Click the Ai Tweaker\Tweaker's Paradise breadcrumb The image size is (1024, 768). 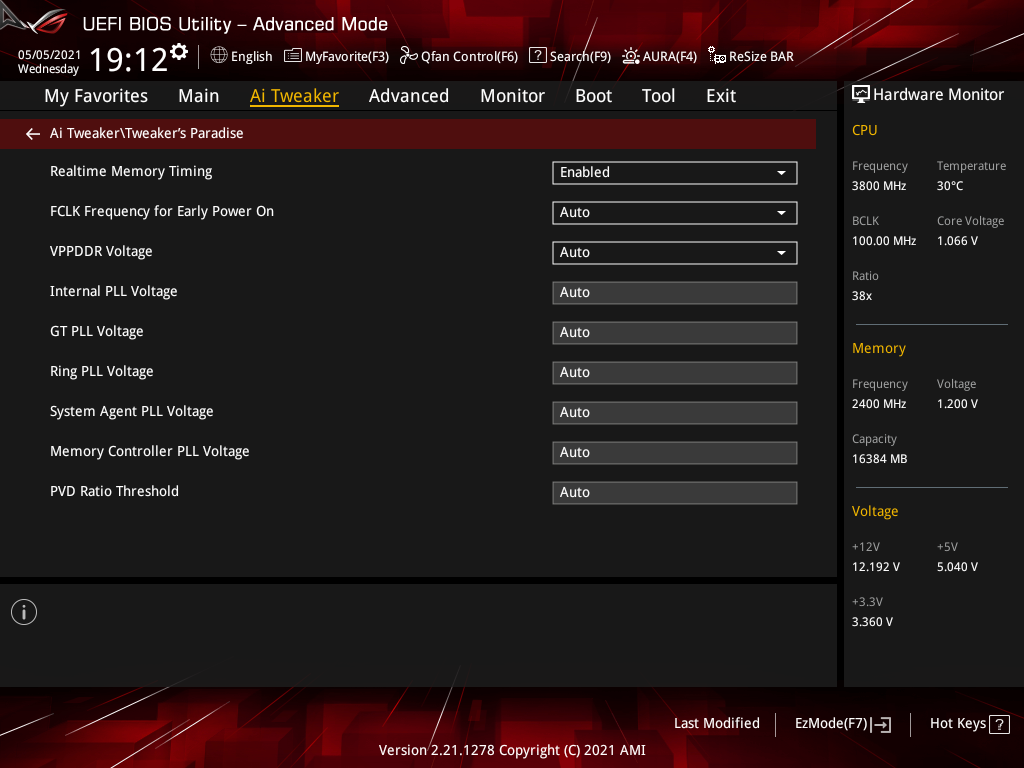point(146,133)
